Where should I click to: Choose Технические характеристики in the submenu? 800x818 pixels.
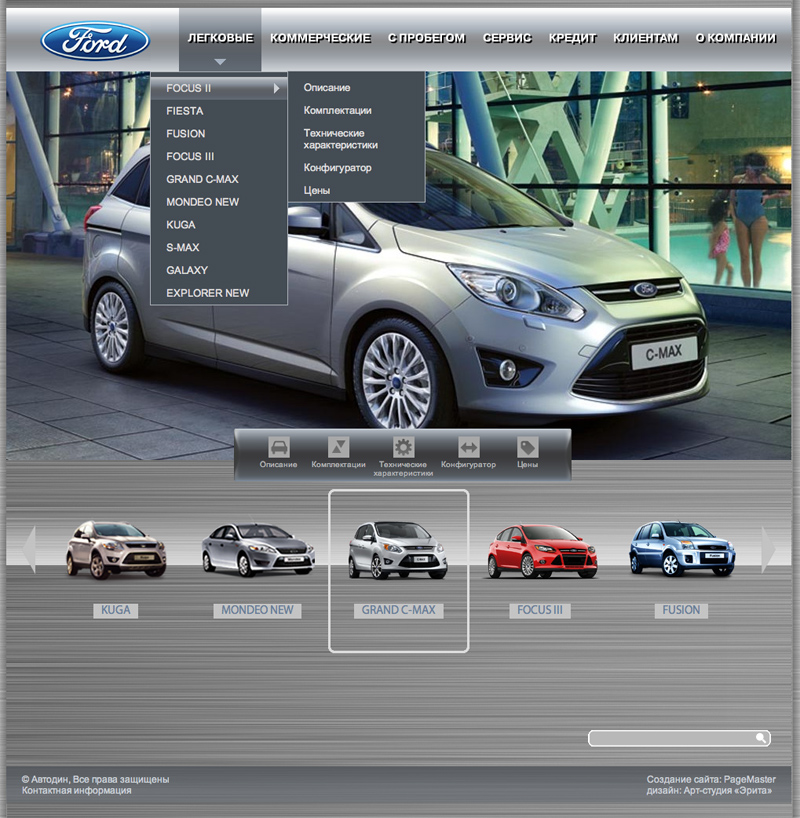coord(341,139)
